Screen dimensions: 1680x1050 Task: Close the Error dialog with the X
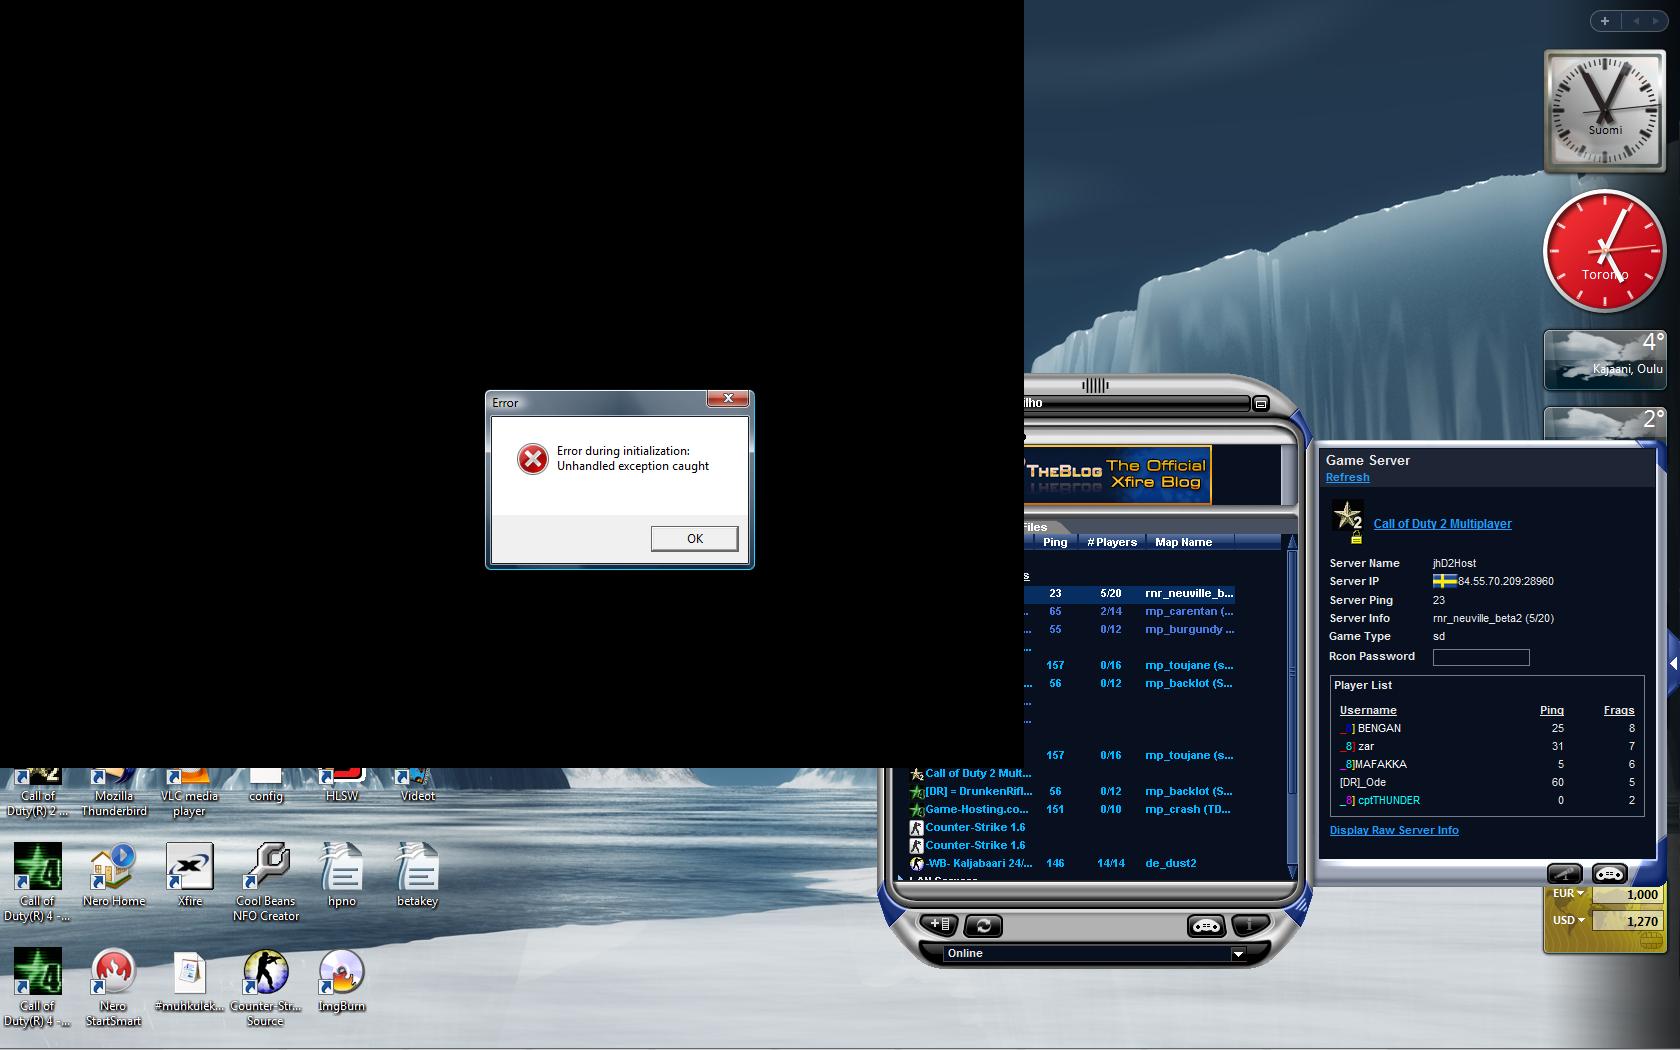tap(728, 398)
